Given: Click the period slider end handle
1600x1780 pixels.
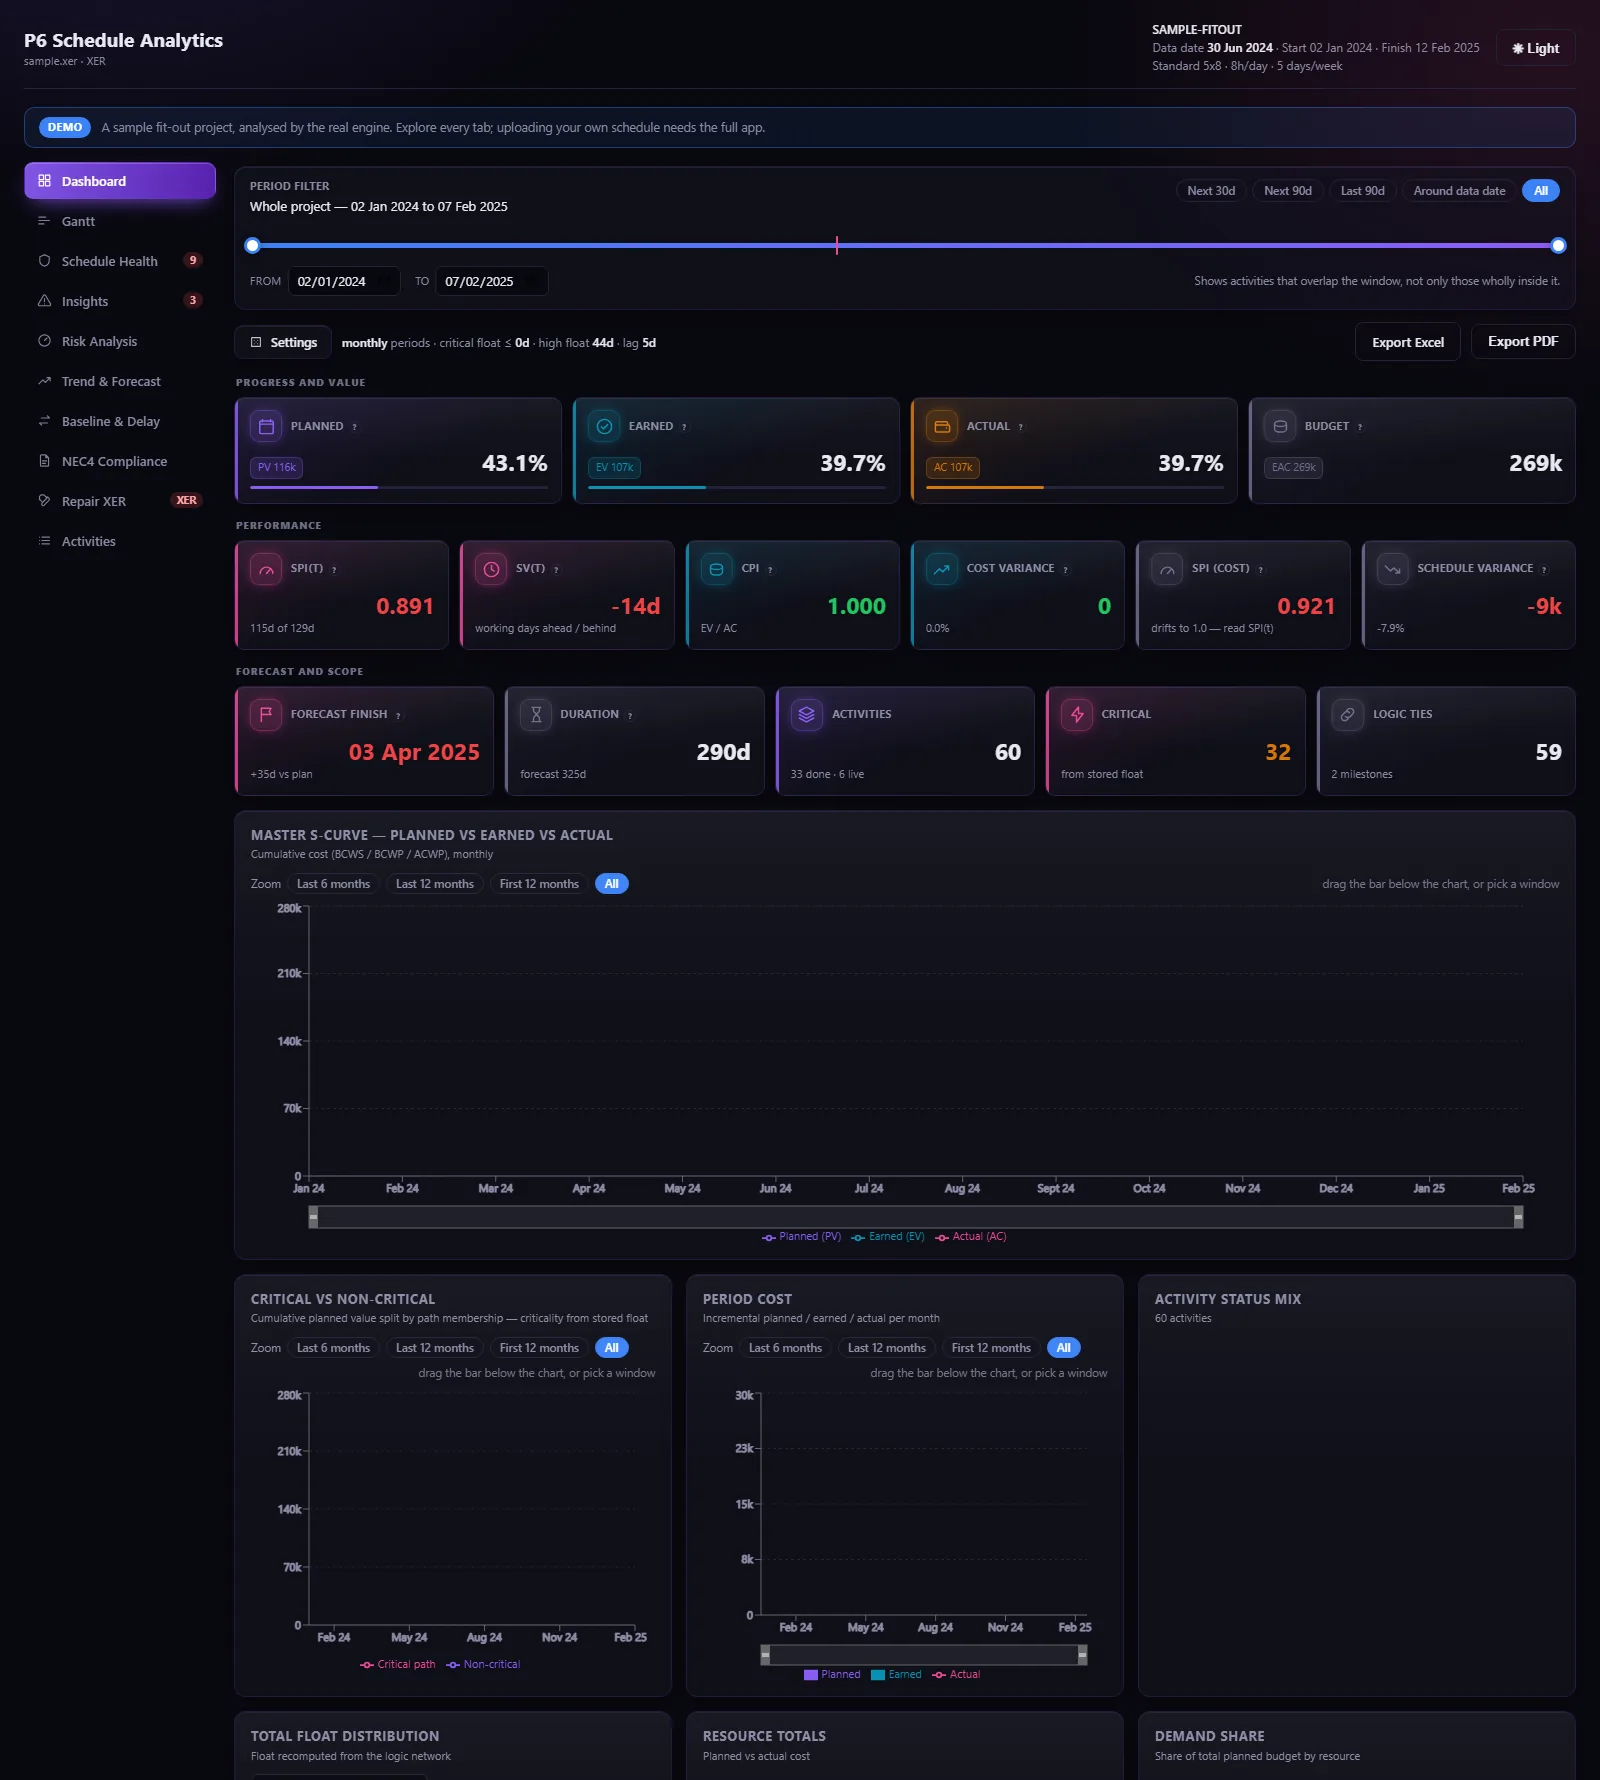Looking at the screenshot, I should coord(1558,245).
